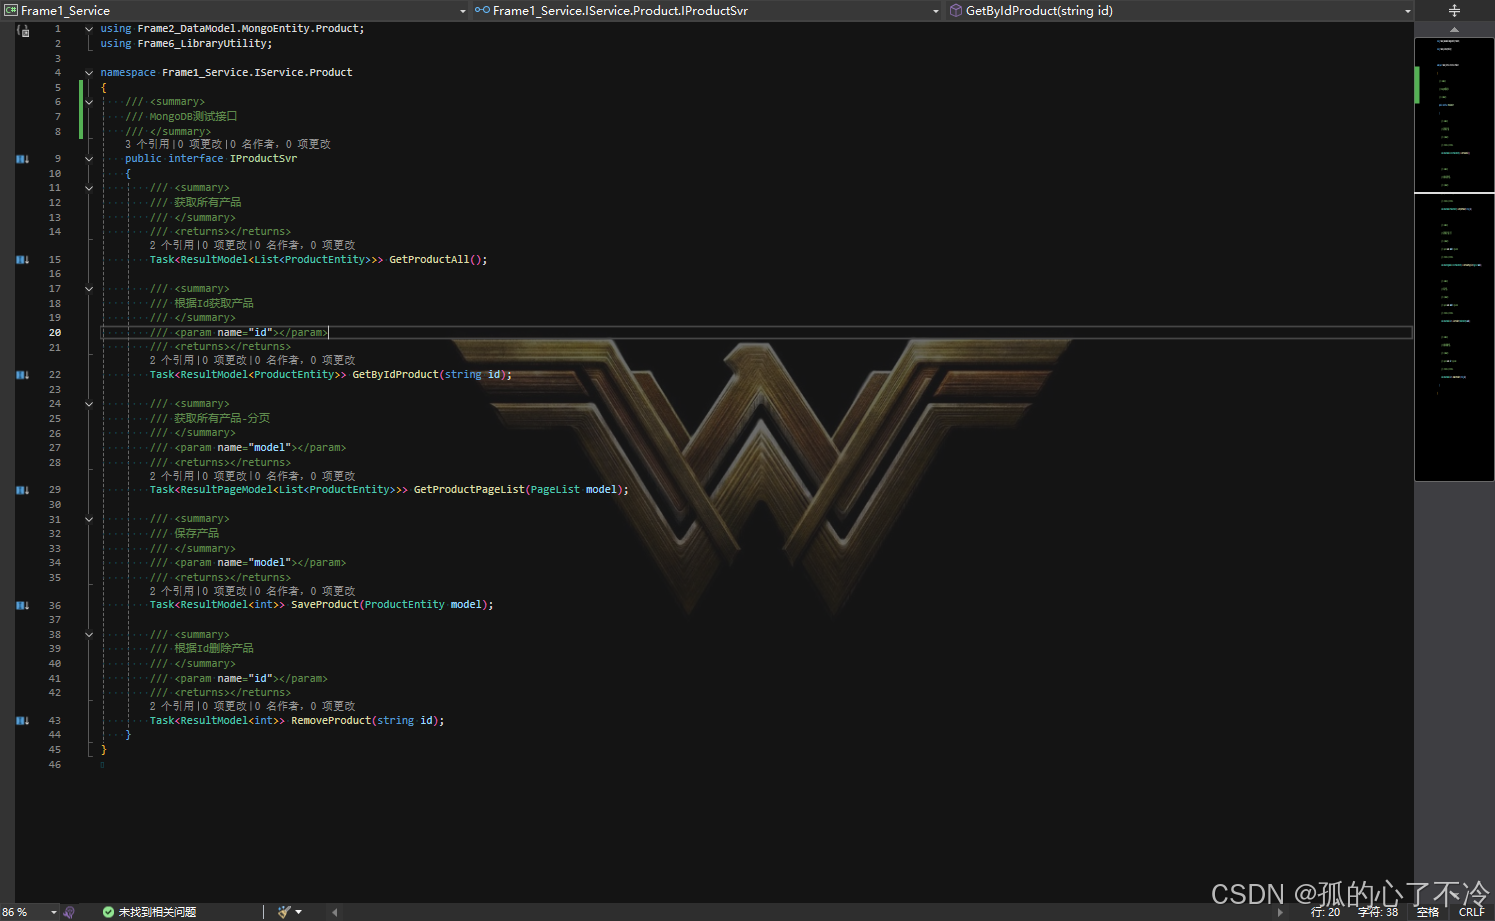
Task: Click inheritance margin icon beside SaveProduct line
Action: pos(22,605)
